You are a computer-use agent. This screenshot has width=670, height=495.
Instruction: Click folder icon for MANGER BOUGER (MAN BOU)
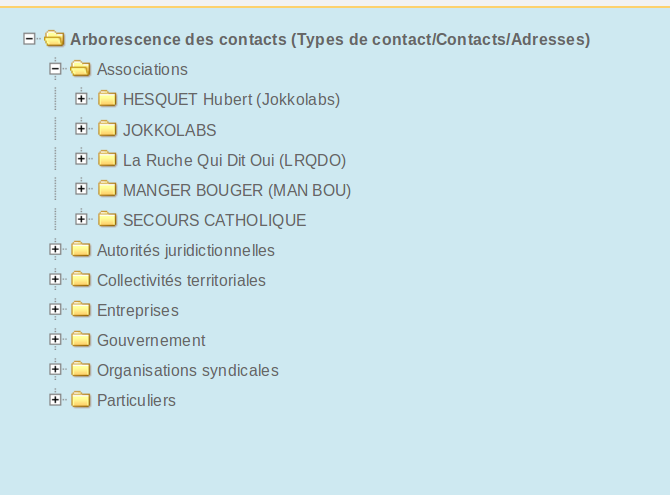107,189
